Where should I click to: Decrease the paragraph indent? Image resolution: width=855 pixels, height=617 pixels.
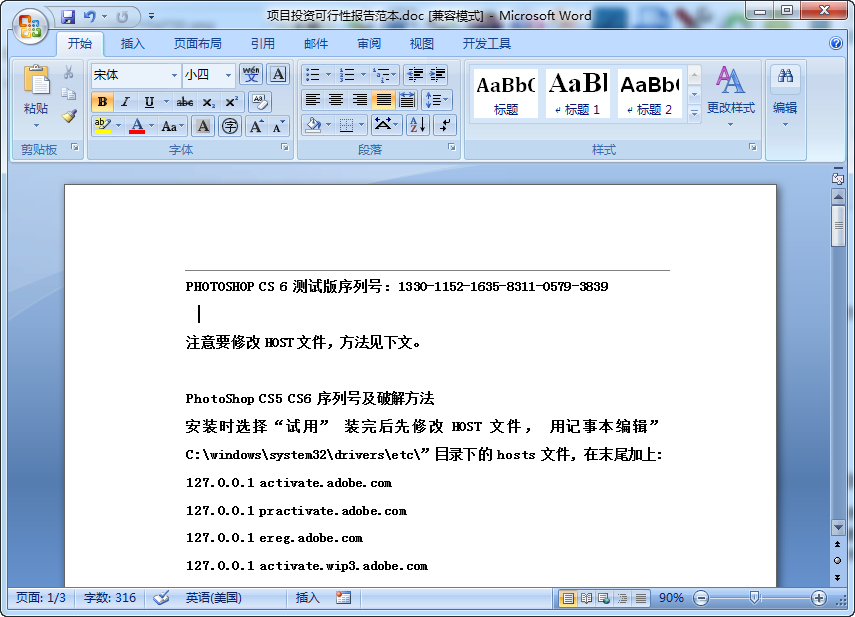coord(415,75)
